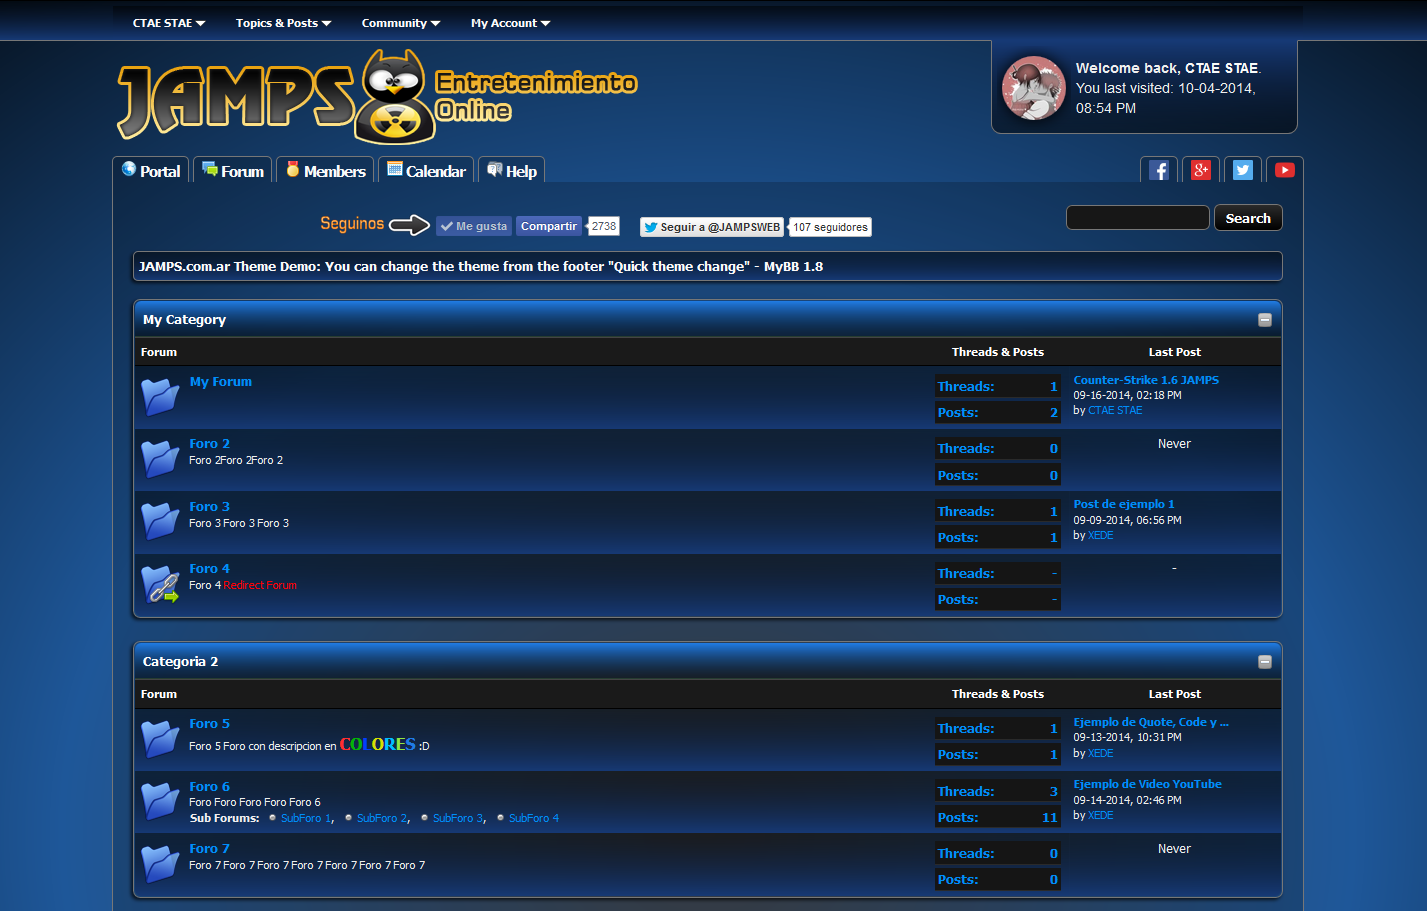Screen dimensions: 1427x911
Task: Open the My Account dropdown
Action: (x=510, y=23)
